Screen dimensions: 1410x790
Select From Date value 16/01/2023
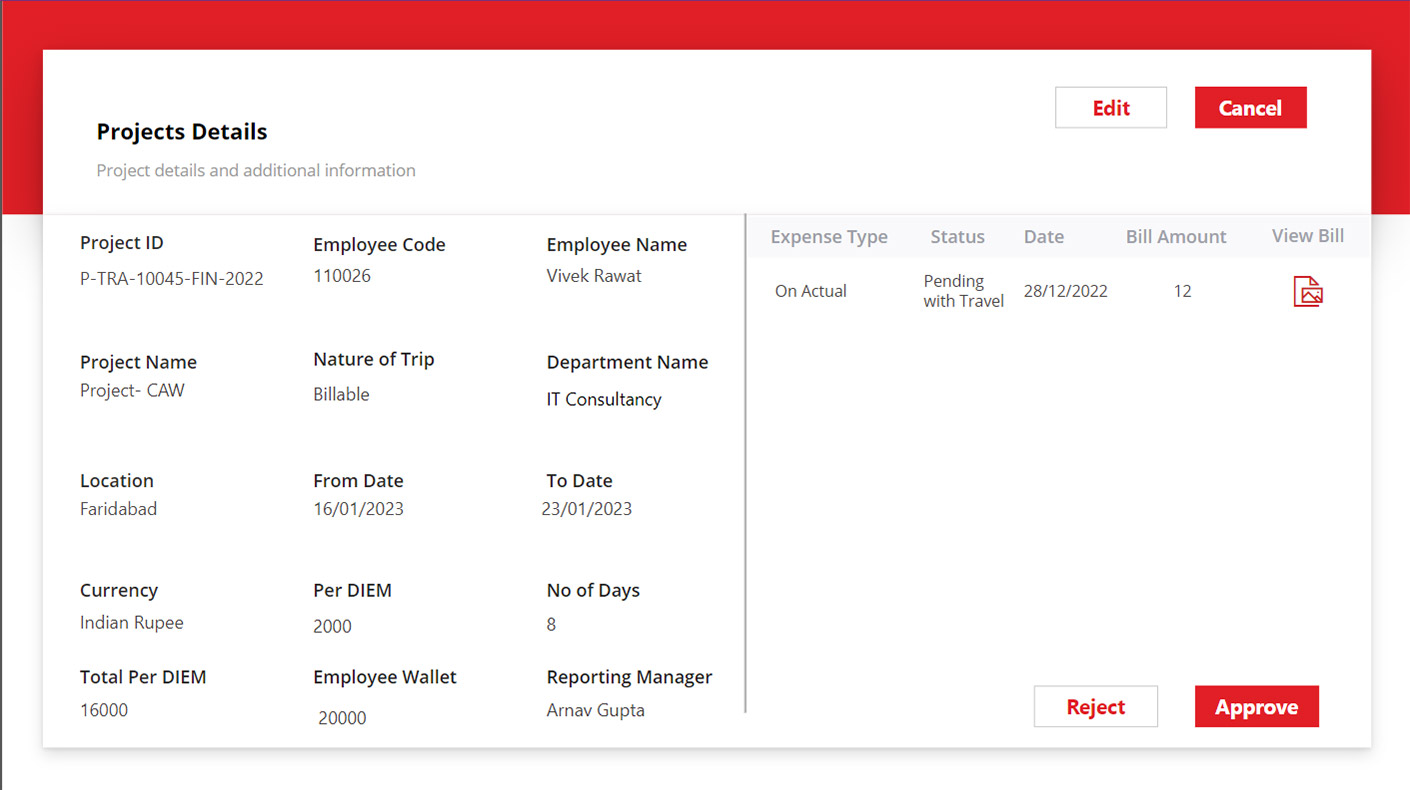coord(358,509)
